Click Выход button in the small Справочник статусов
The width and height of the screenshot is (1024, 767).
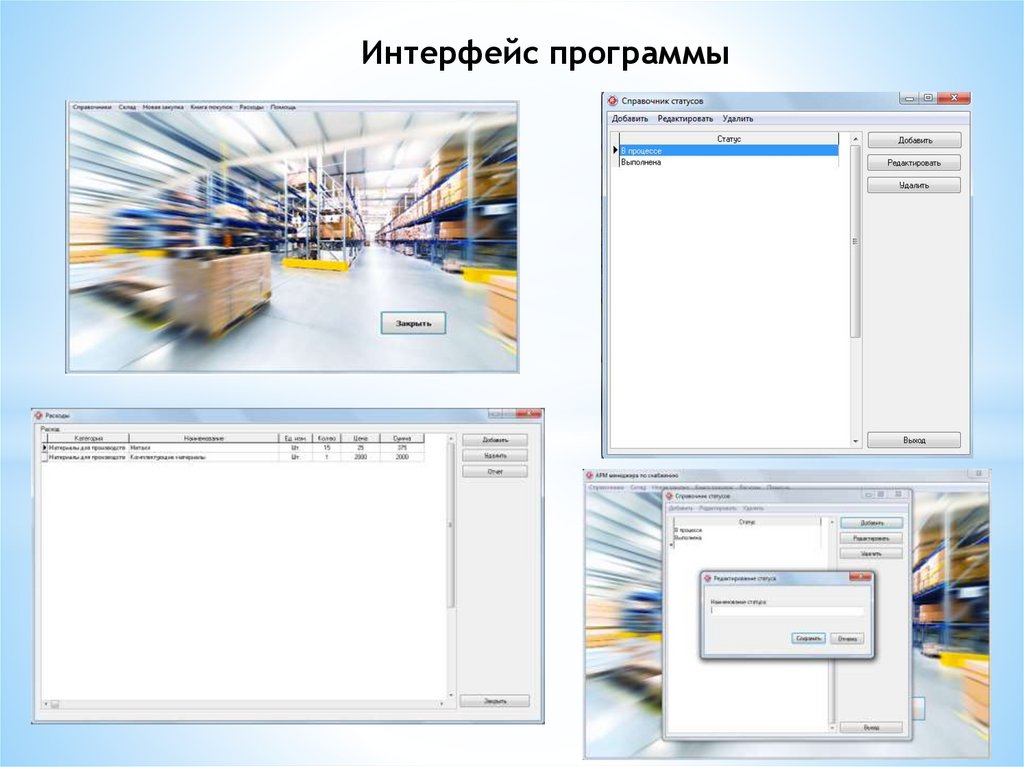[871, 727]
